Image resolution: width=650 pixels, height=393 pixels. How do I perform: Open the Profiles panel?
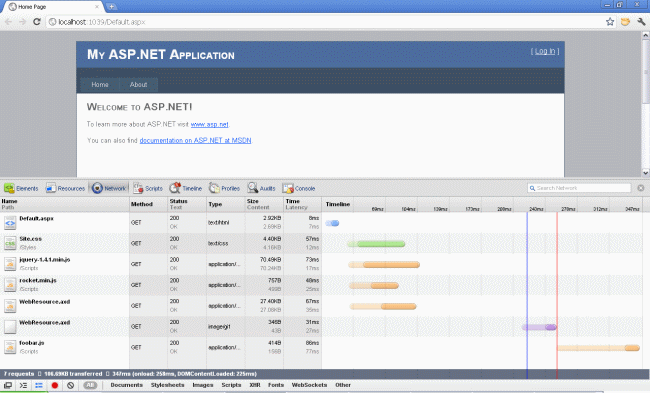coord(224,188)
